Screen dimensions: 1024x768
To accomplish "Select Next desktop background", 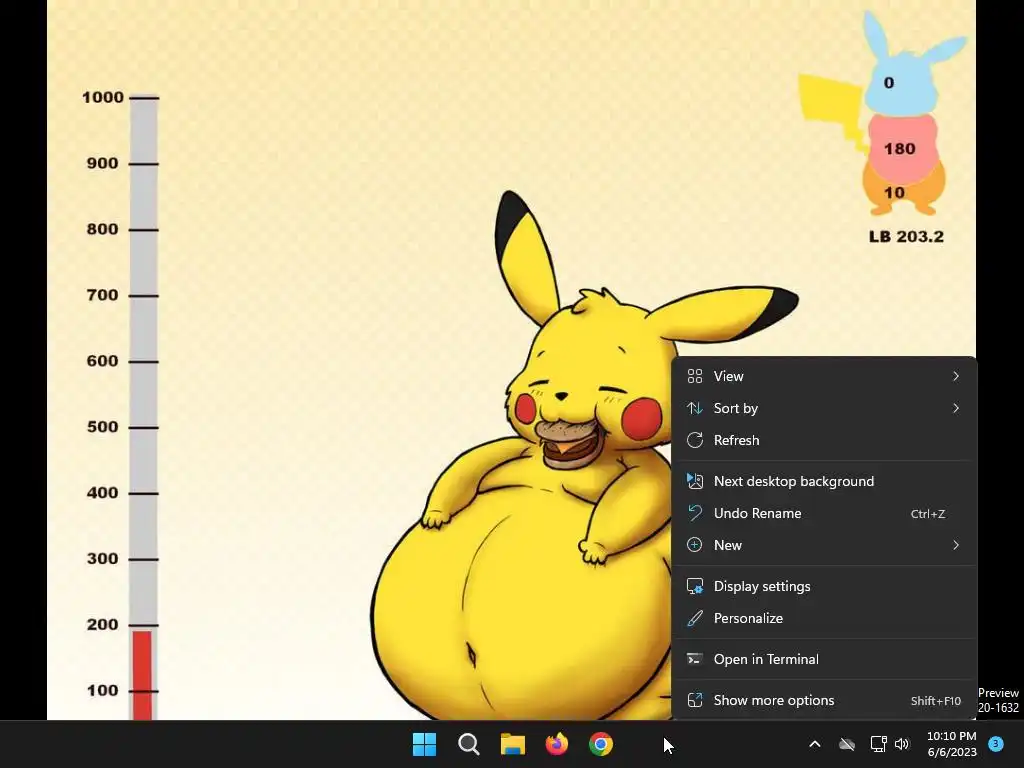I will coord(824,481).
